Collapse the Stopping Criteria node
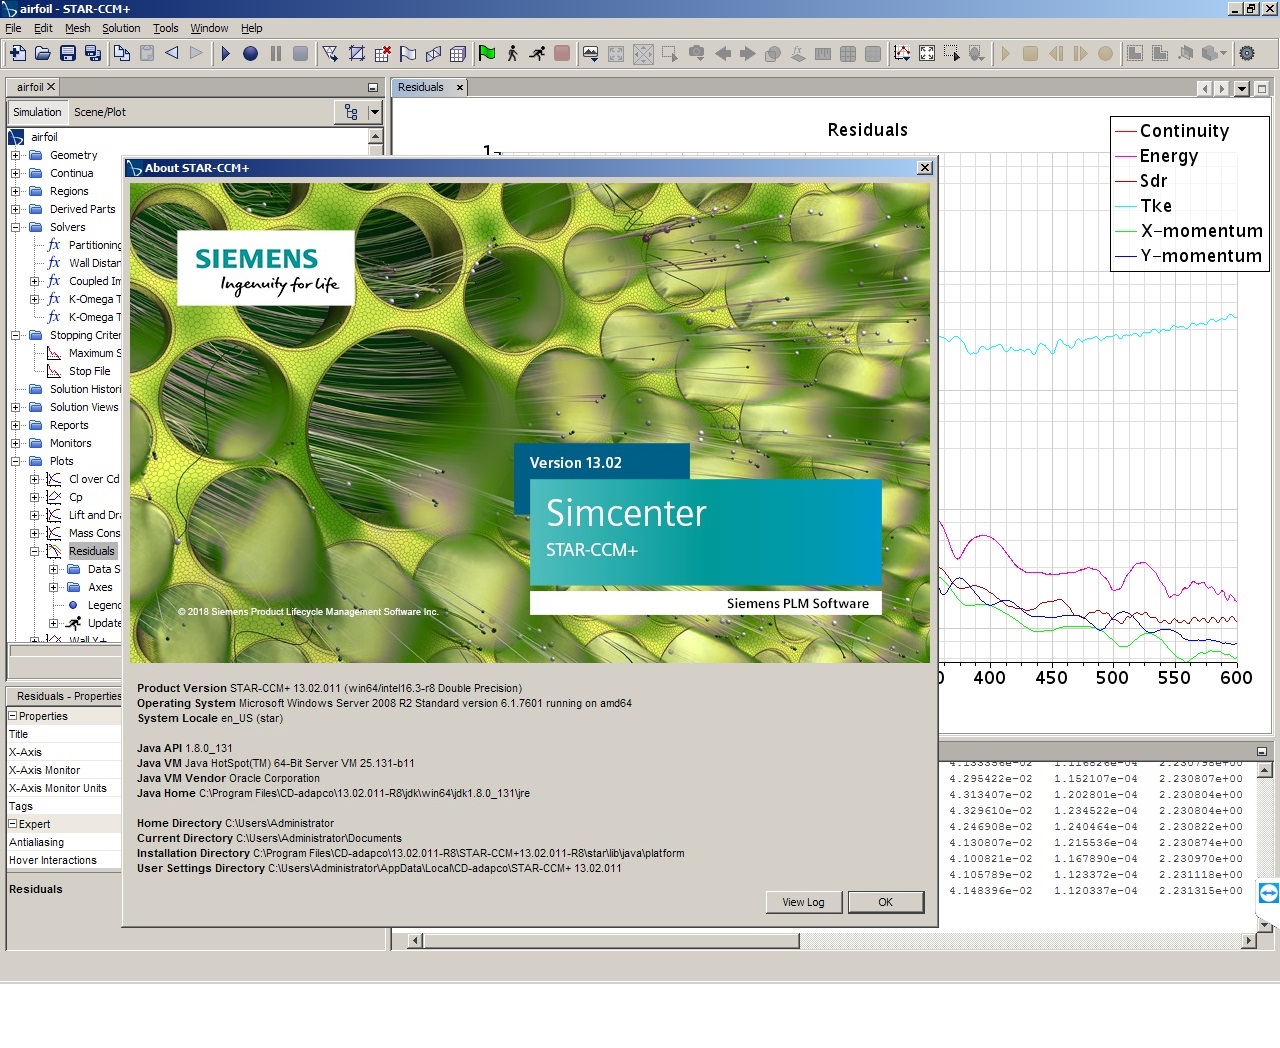Image resolution: width=1280 pixels, height=1048 pixels. point(15,335)
